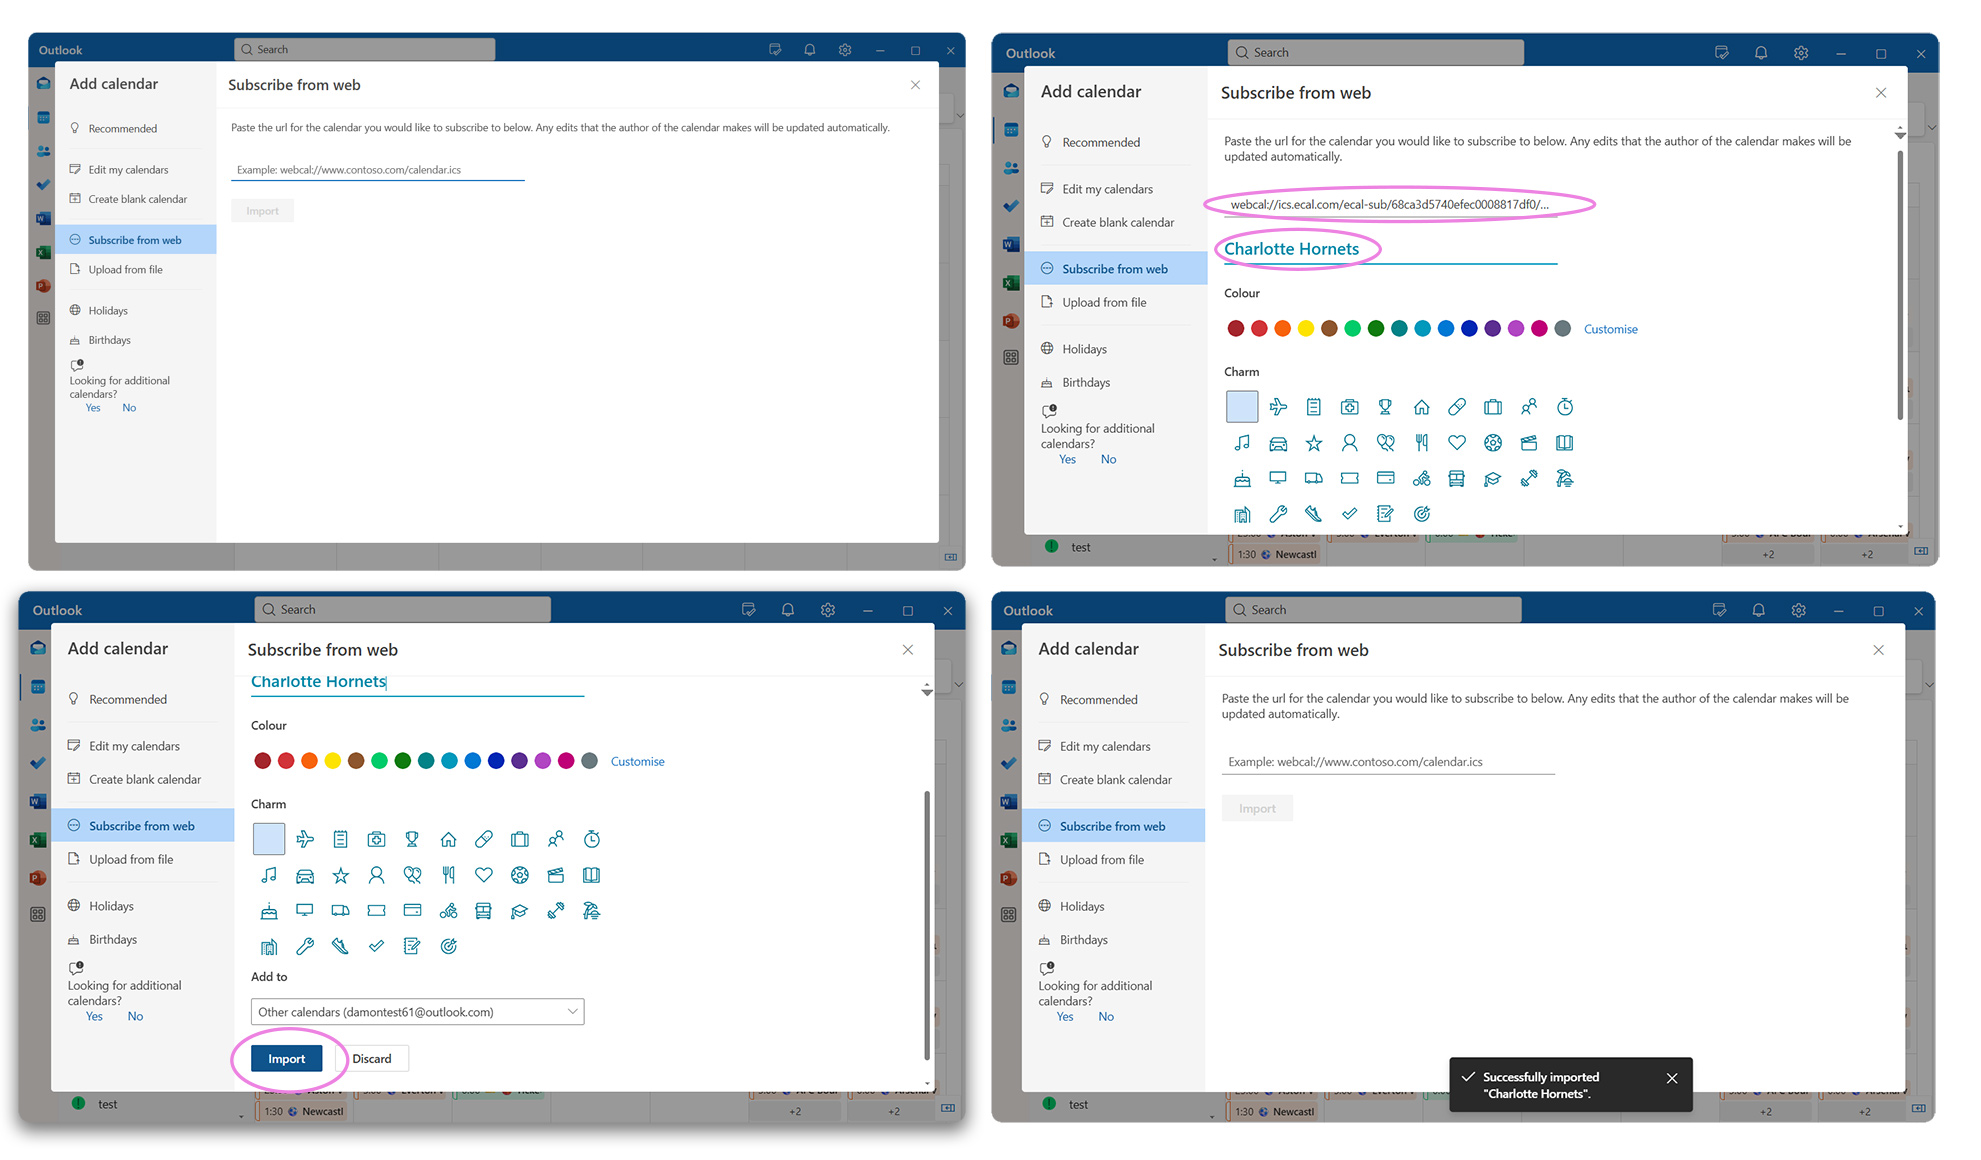
Task: Click Customise link in dialog with Discard button
Action: tap(637, 762)
